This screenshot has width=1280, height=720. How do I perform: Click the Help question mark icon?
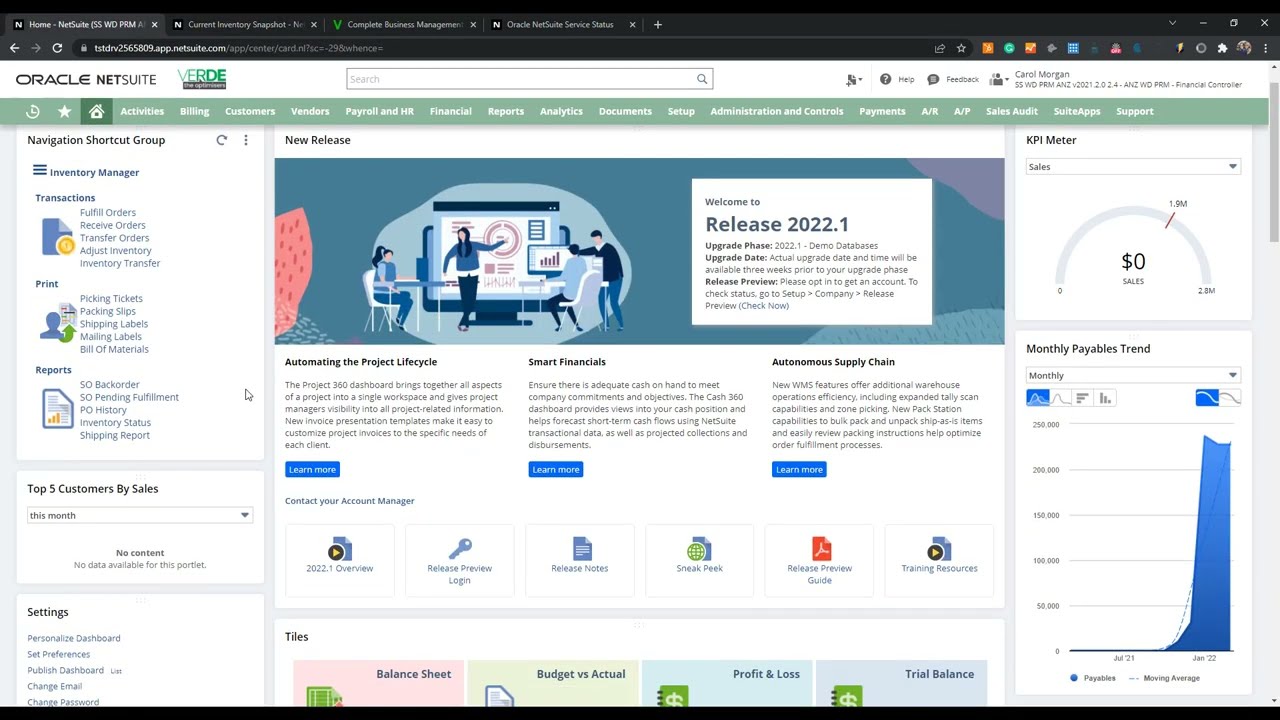pos(885,79)
